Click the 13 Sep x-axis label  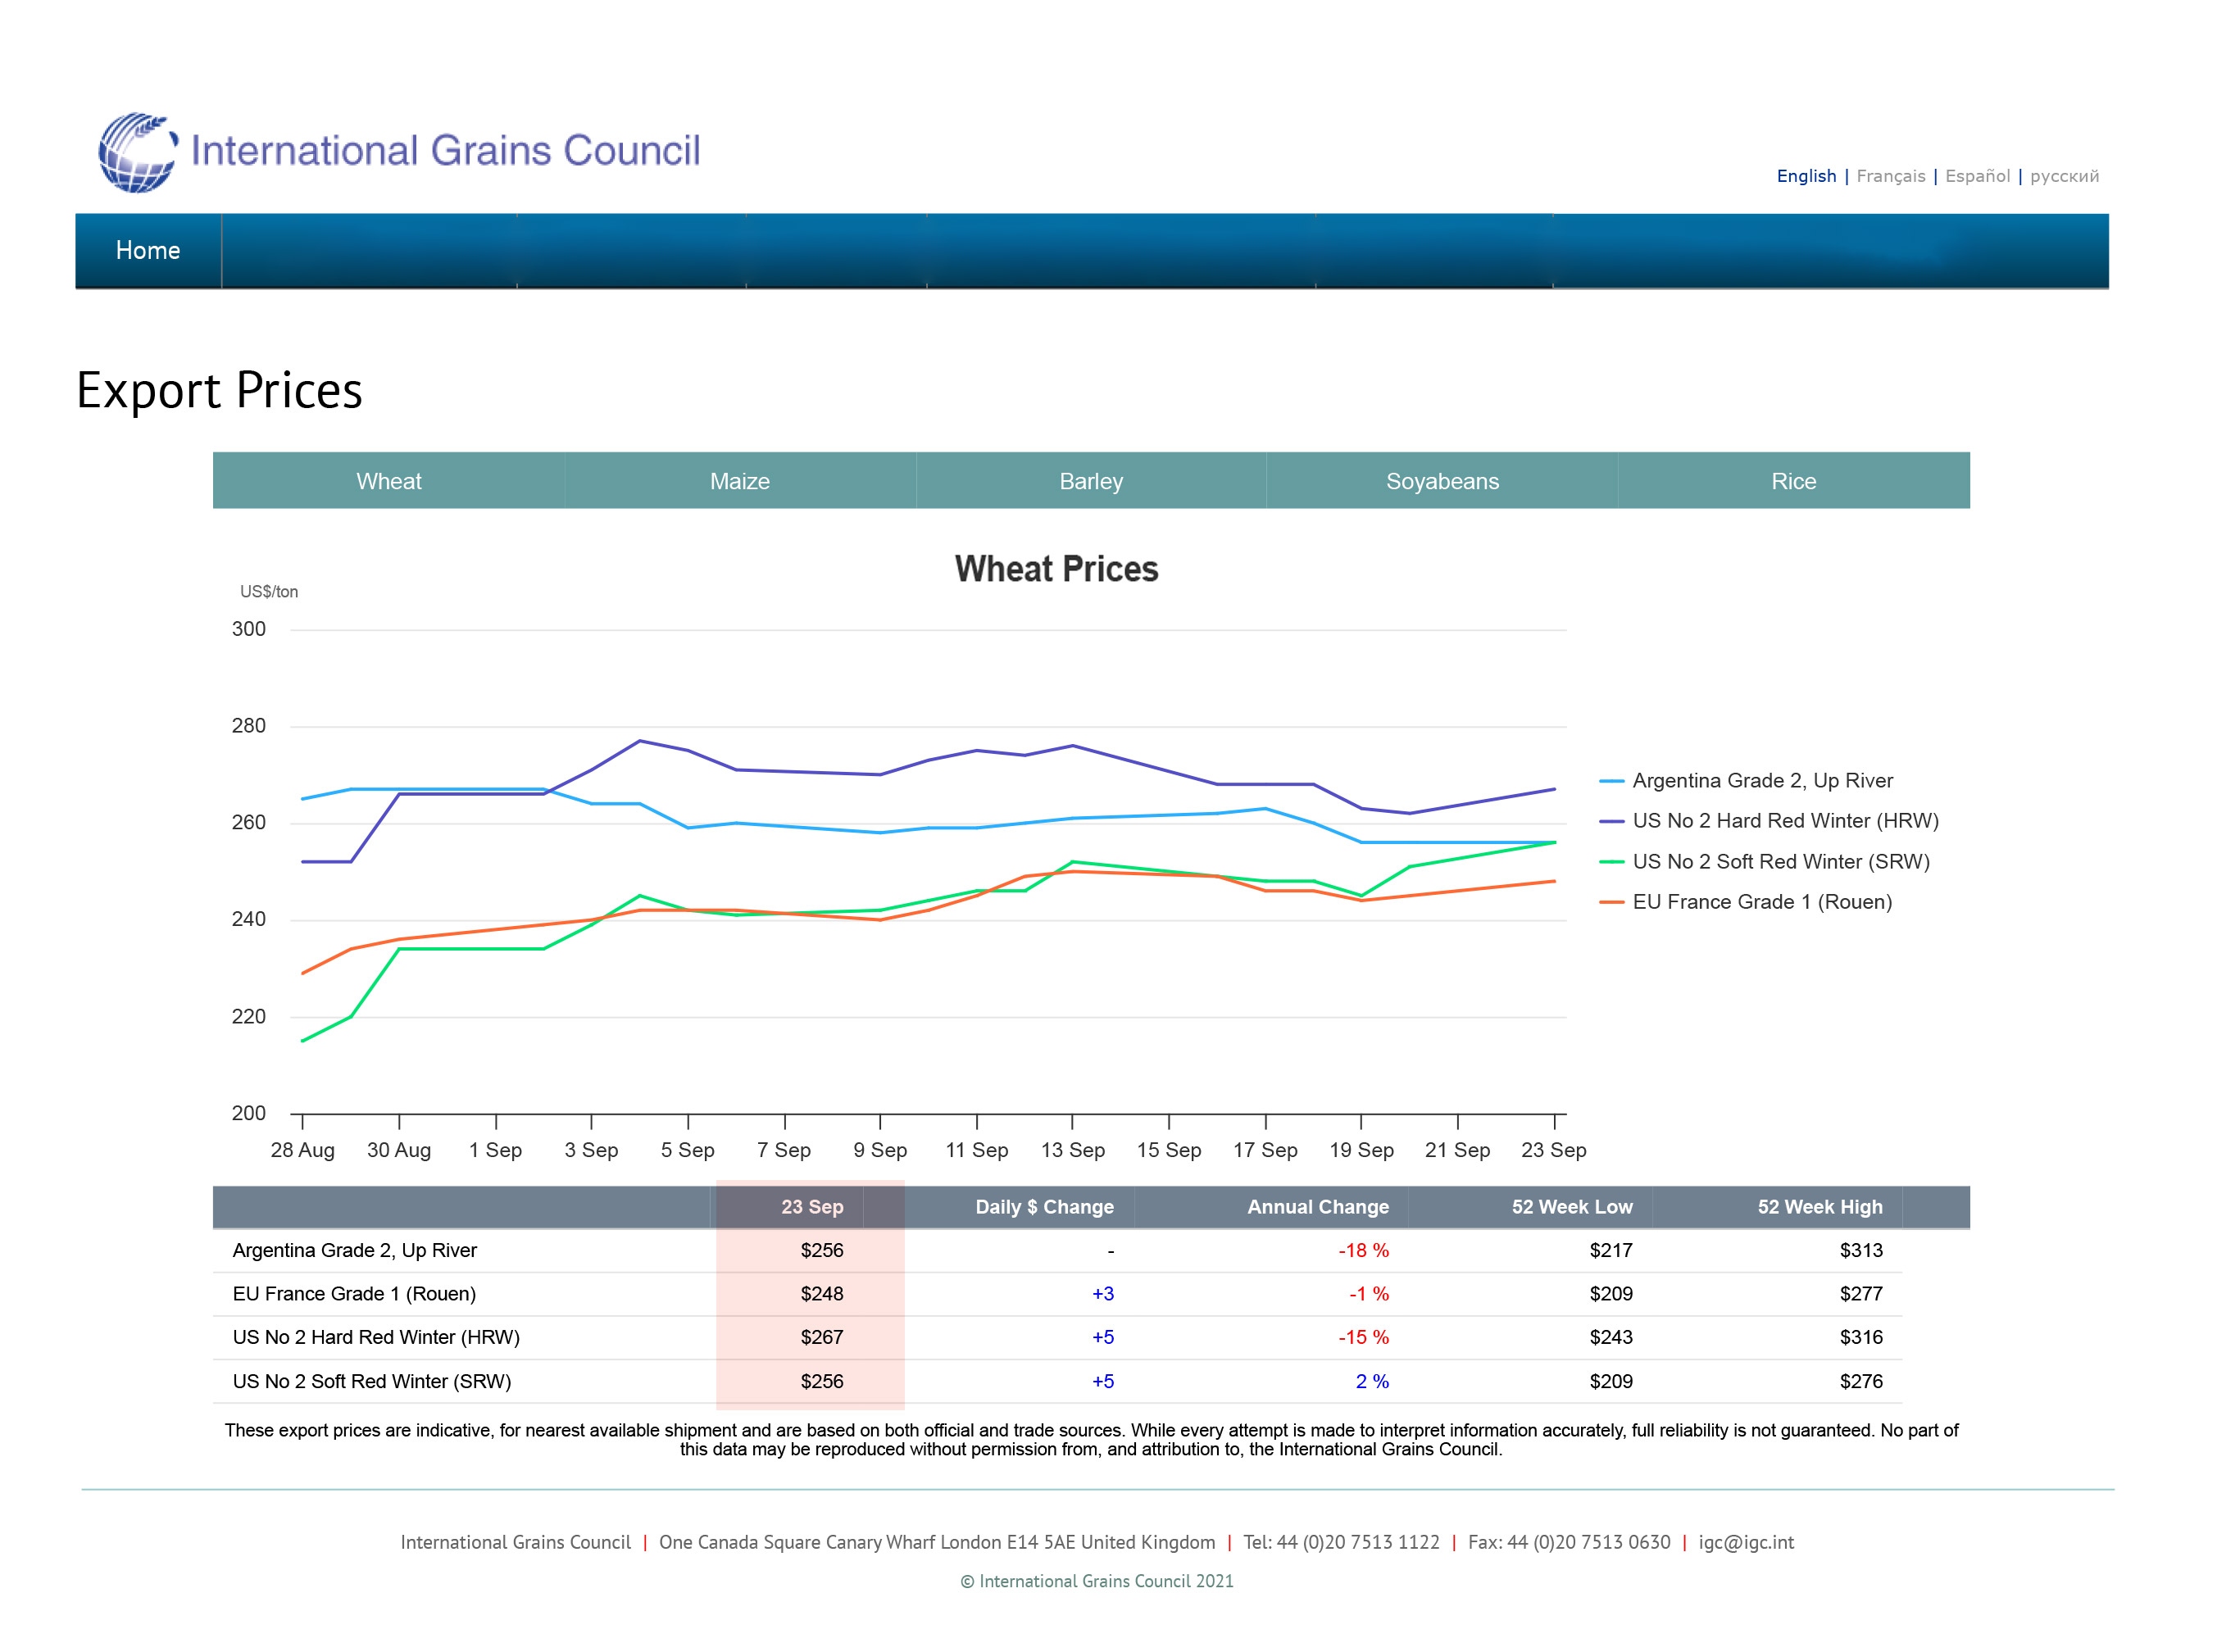tap(1072, 1150)
